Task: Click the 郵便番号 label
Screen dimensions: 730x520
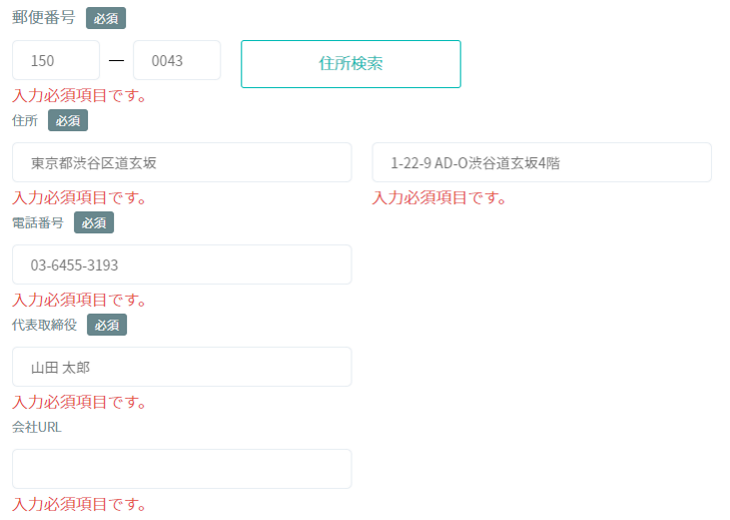Action: point(44,17)
